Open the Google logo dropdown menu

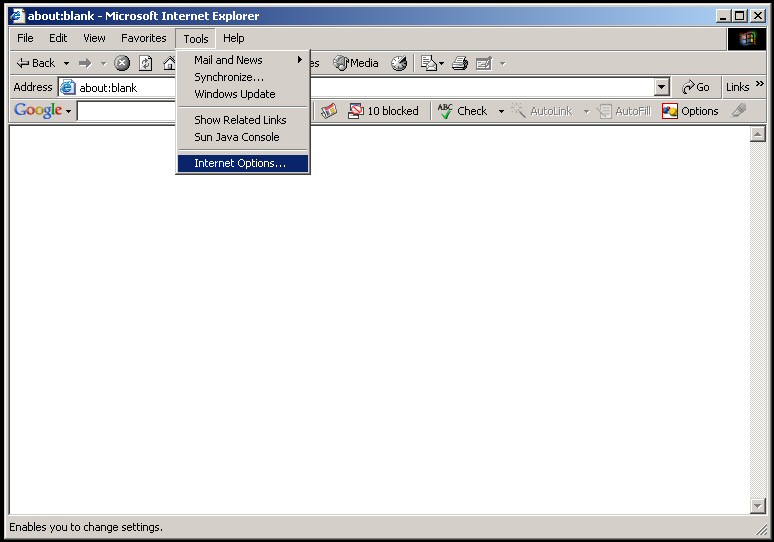pos(68,111)
